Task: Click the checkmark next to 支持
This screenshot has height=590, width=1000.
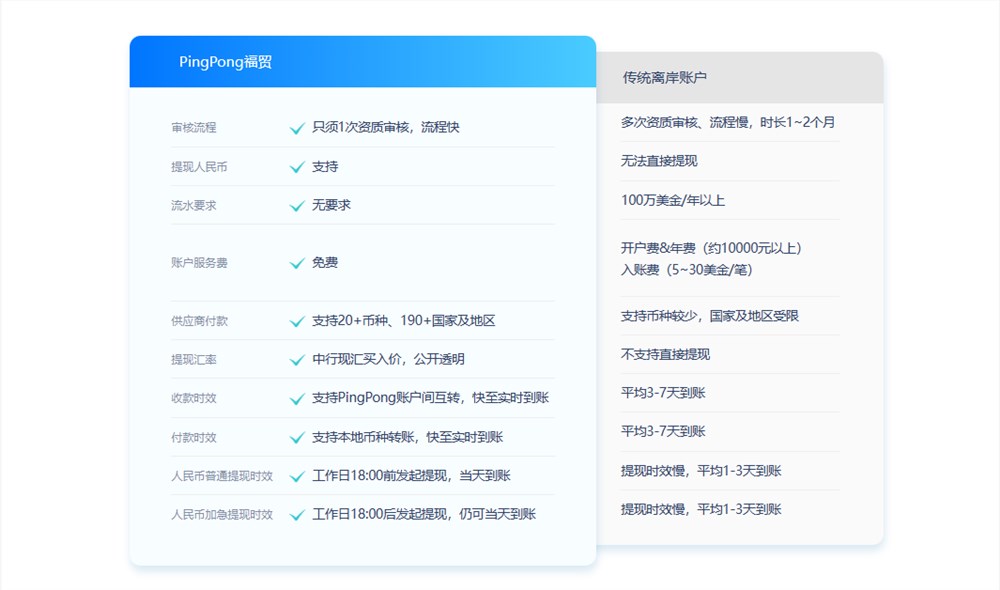Action: click(x=297, y=167)
